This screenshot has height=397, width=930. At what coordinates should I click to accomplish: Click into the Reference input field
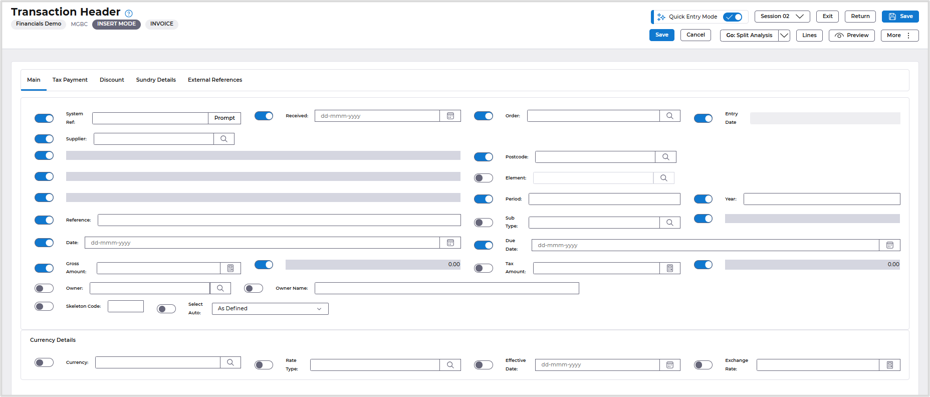[279, 220]
